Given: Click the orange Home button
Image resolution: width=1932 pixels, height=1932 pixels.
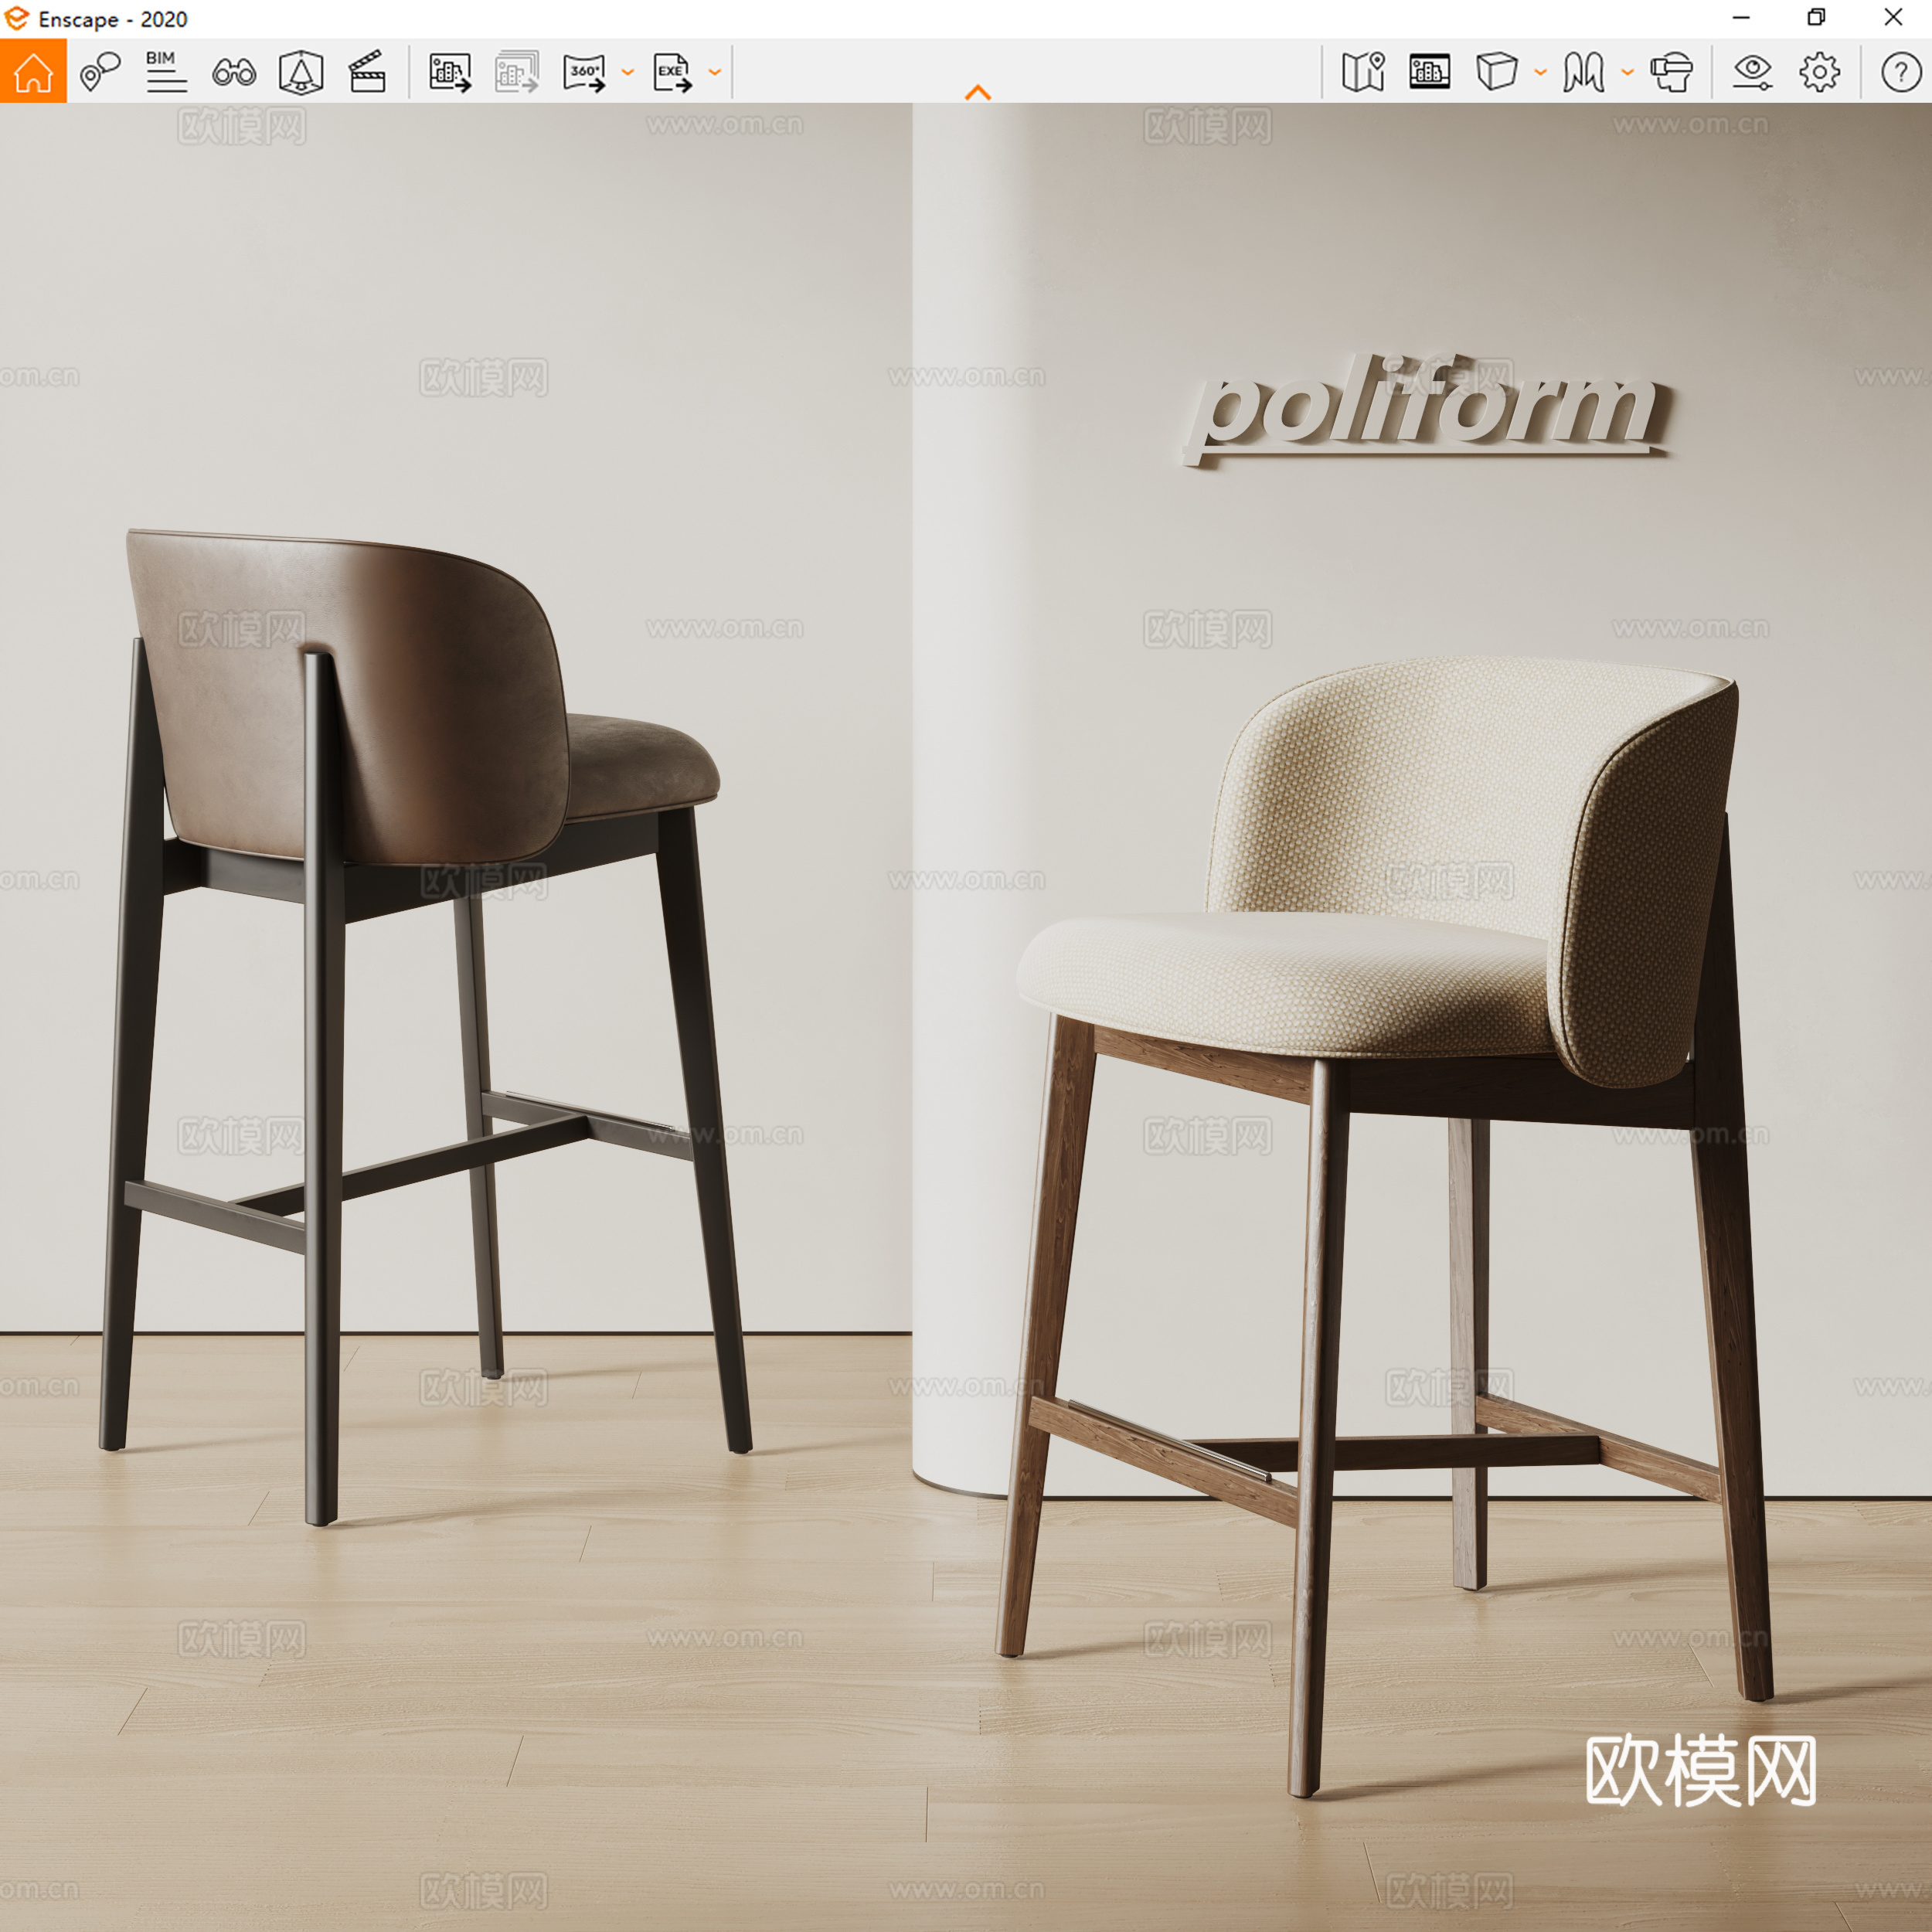Looking at the screenshot, I should point(33,71).
